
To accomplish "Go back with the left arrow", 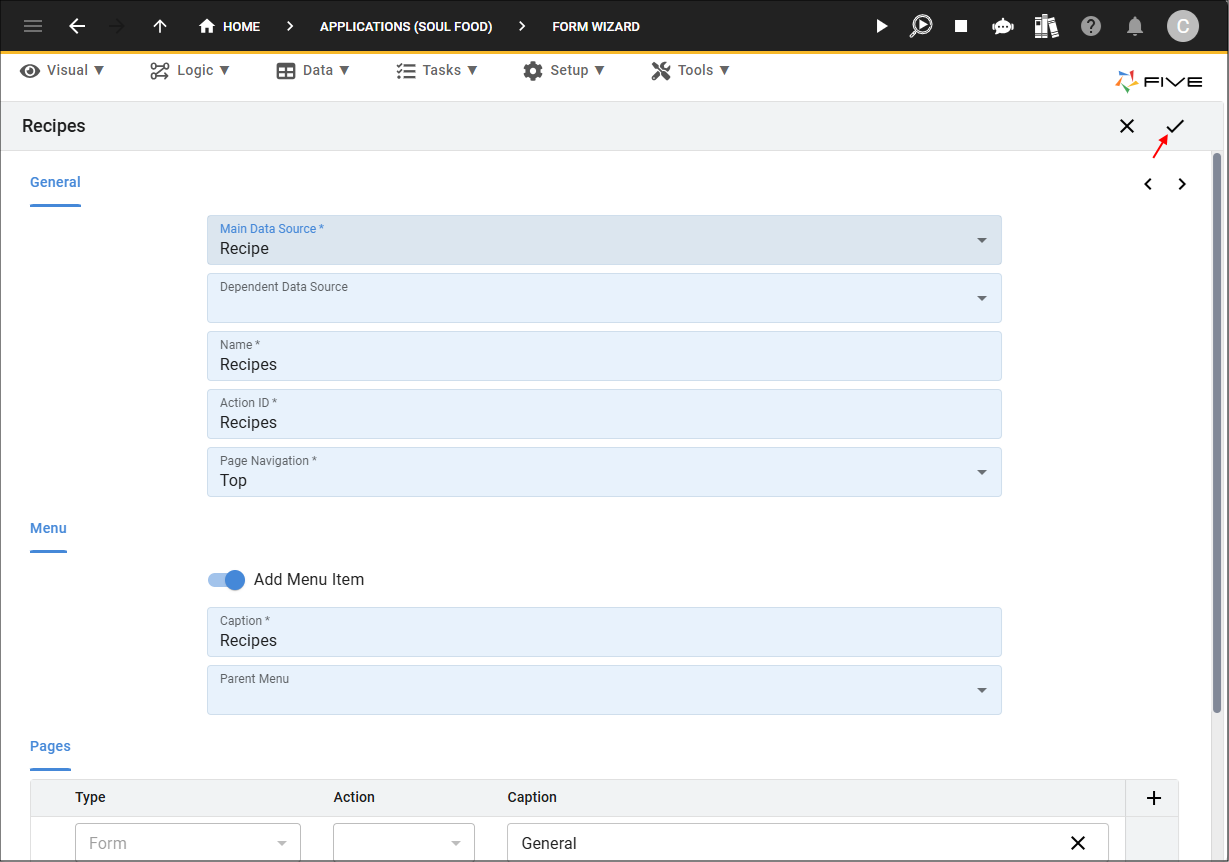I will (77, 26).
